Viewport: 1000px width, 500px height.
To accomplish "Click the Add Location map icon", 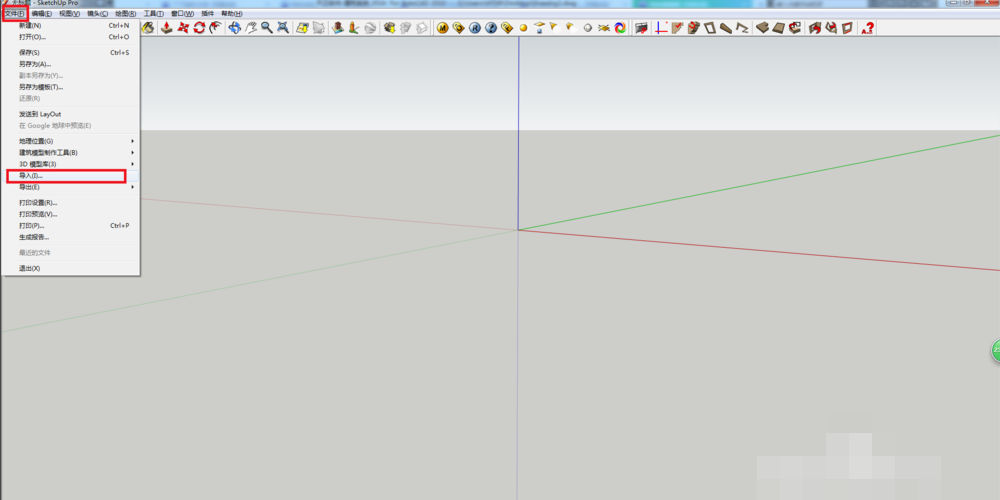I will [302, 27].
